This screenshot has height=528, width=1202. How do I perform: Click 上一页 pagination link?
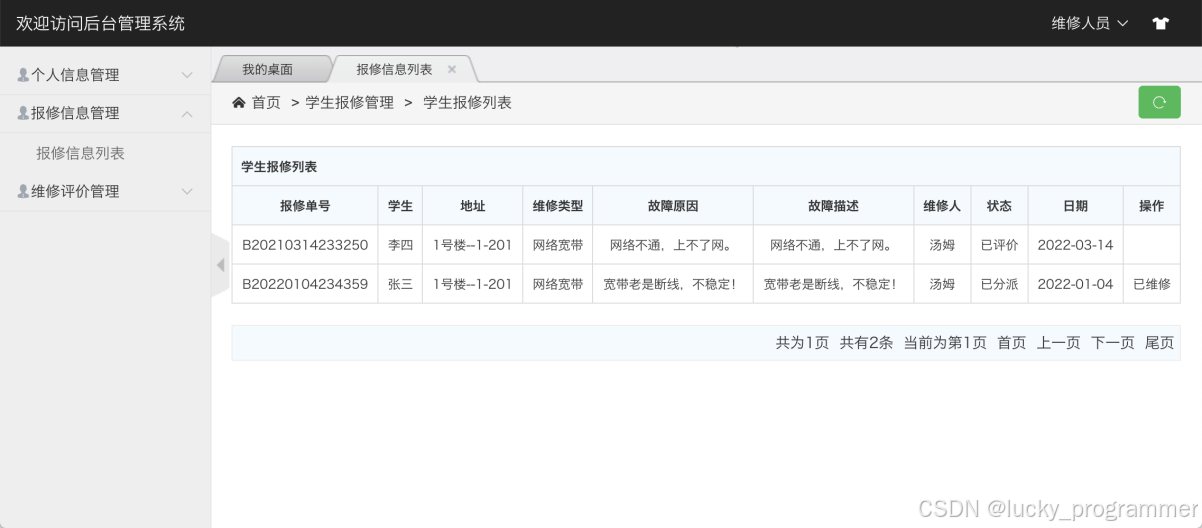pos(1058,342)
